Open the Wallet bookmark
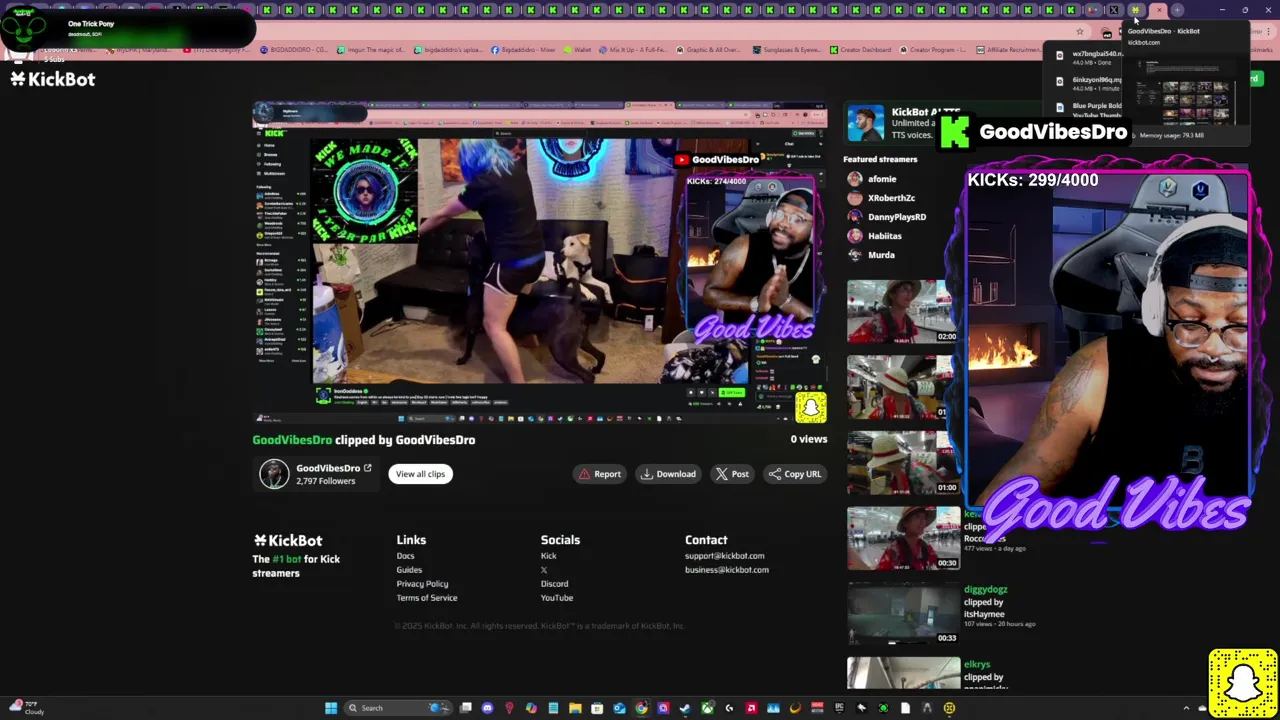1280x720 pixels. (577, 49)
